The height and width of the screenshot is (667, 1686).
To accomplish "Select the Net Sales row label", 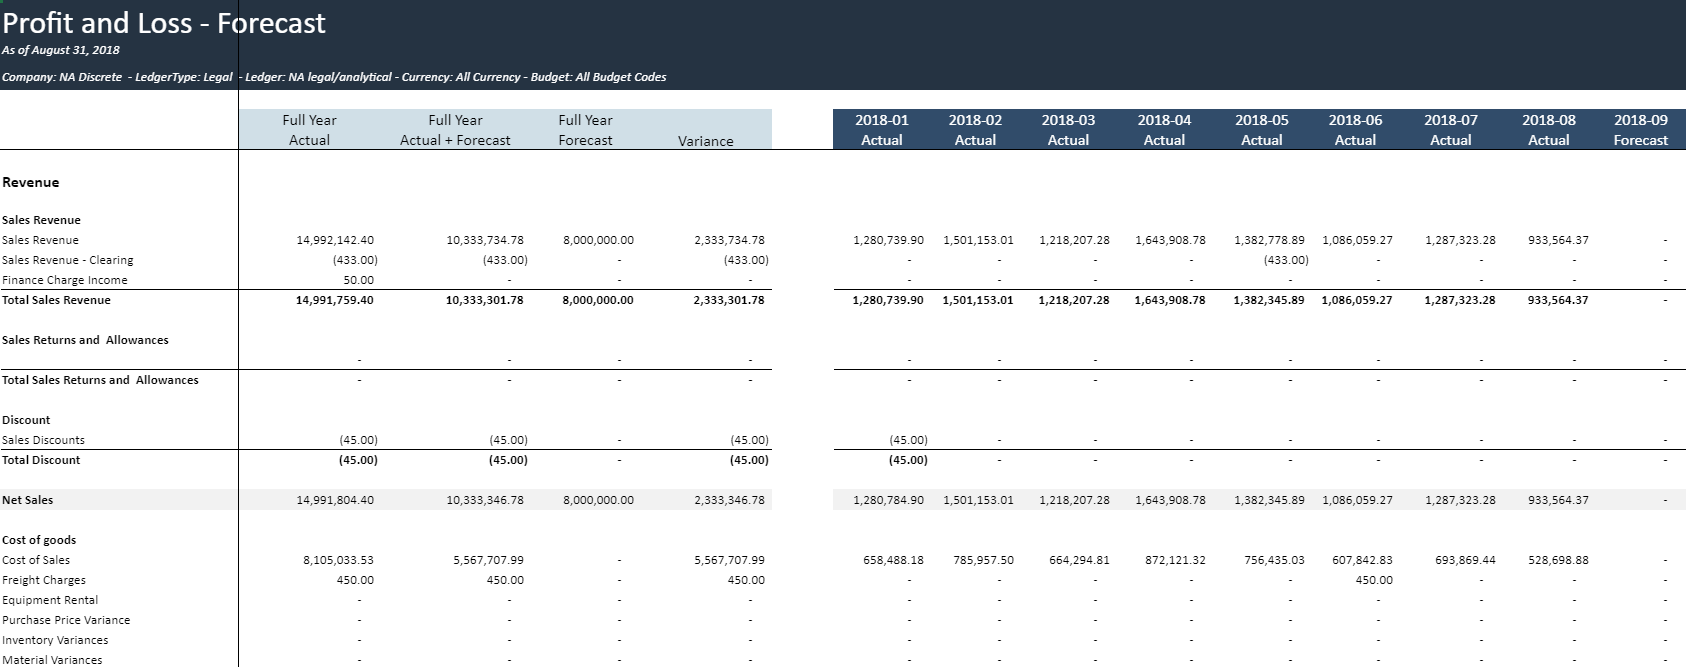I will (28, 500).
